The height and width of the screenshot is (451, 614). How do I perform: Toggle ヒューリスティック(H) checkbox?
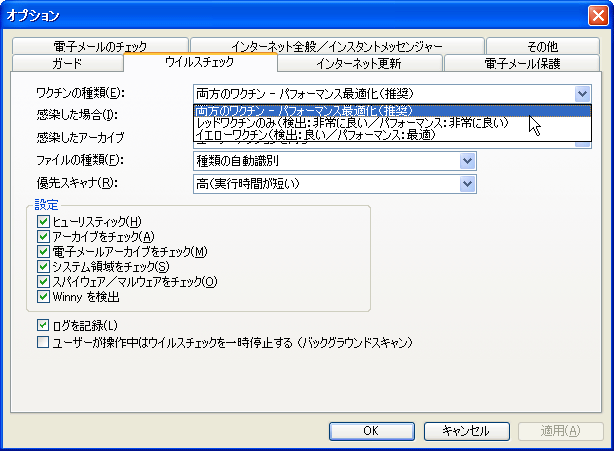[43, 222]
